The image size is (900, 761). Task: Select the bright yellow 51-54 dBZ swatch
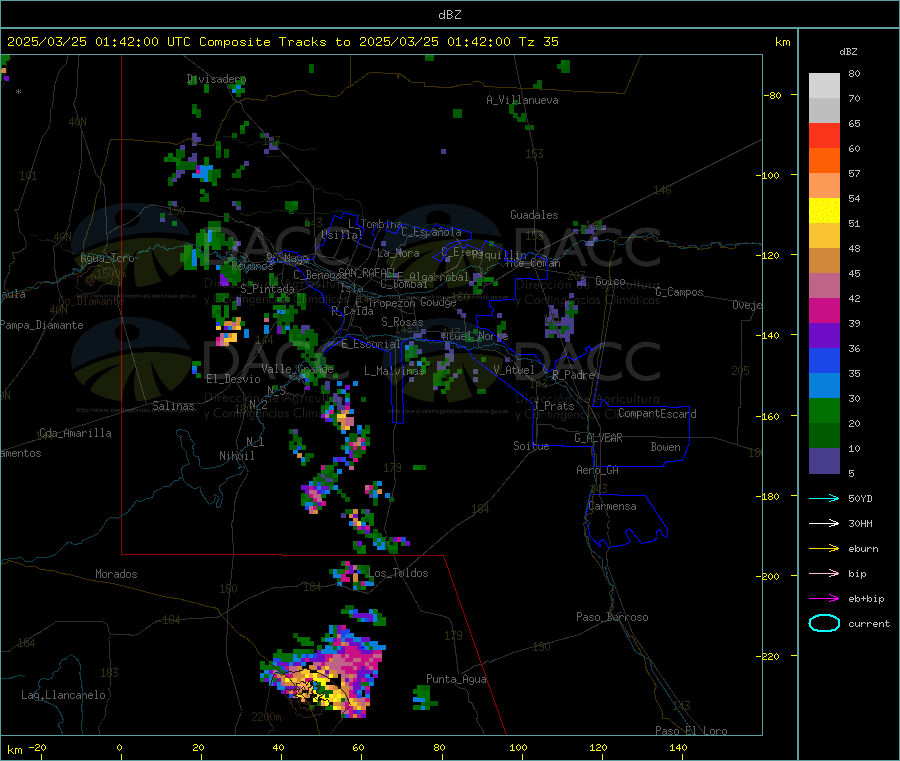click(824, 211)
